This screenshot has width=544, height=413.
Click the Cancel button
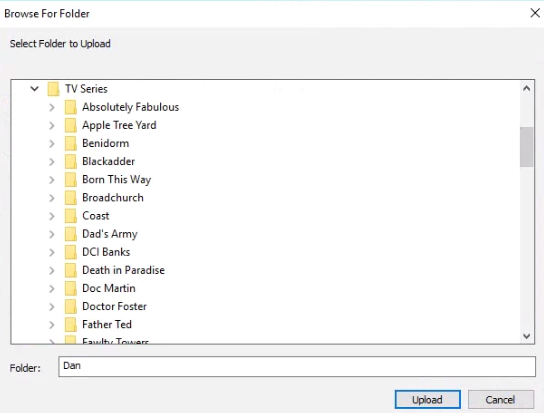[x=500, y=399]
